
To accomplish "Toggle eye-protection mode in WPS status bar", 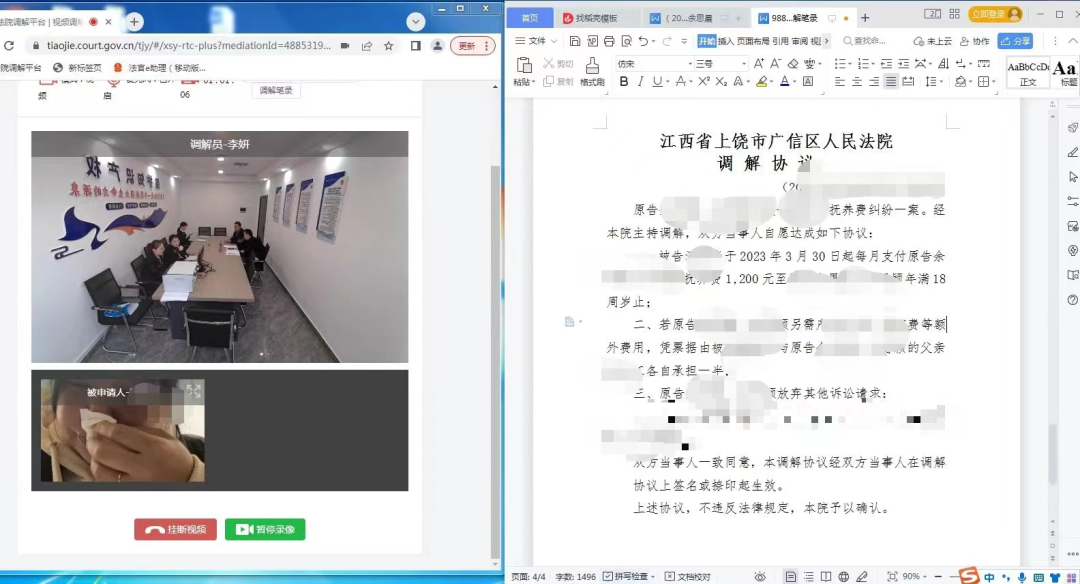I will click(760, 576).
